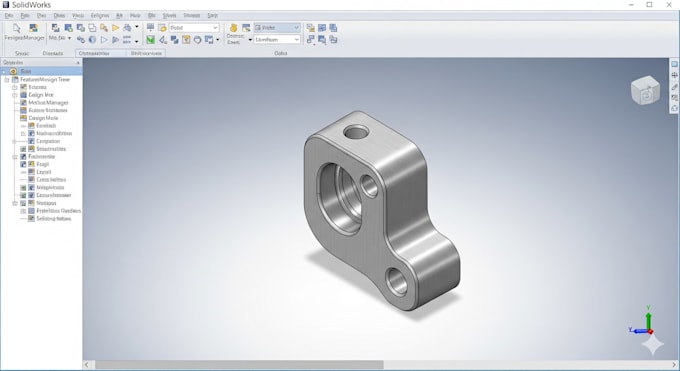Click the small top hole on the 3D part
The image size is (680, 371).
(356, 132)
